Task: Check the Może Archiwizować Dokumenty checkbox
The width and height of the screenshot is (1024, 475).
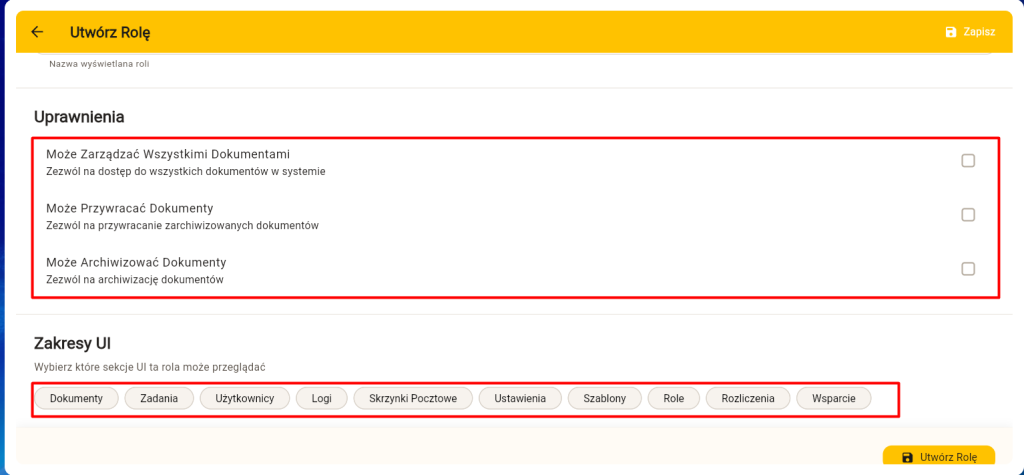Action: tap(967, 269)
